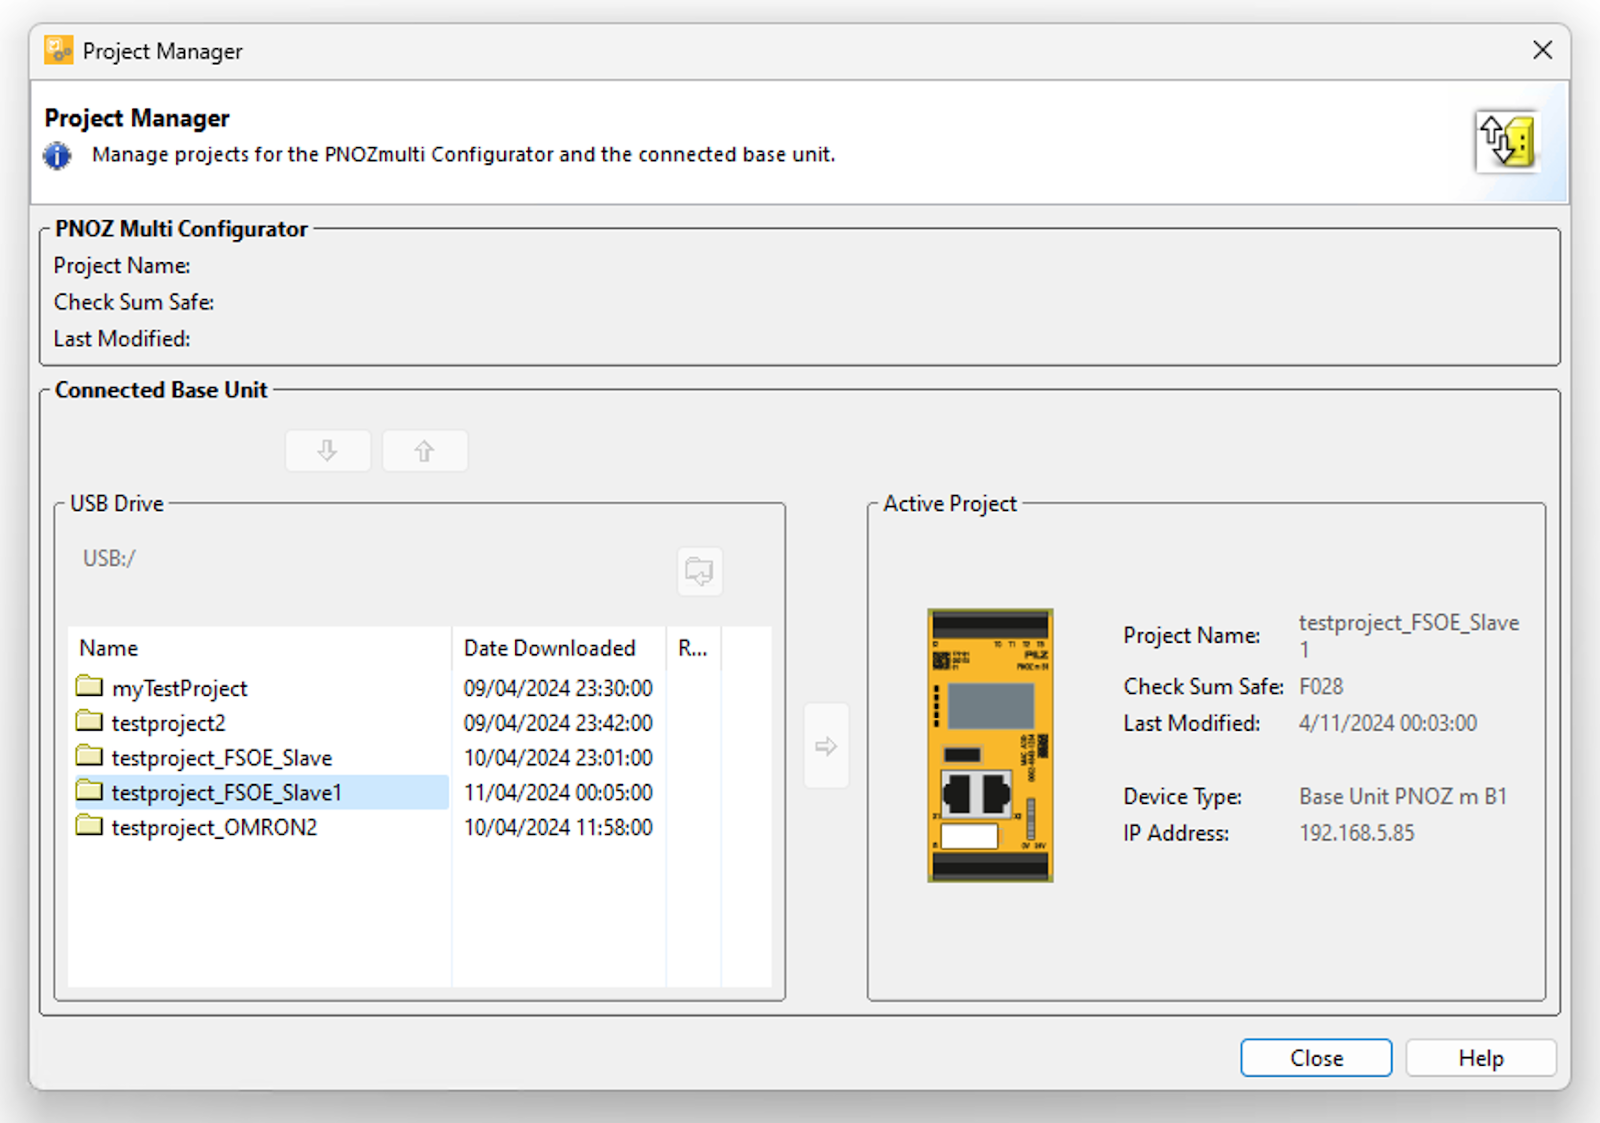Close the window using the title bar X

pos(1543,50)
